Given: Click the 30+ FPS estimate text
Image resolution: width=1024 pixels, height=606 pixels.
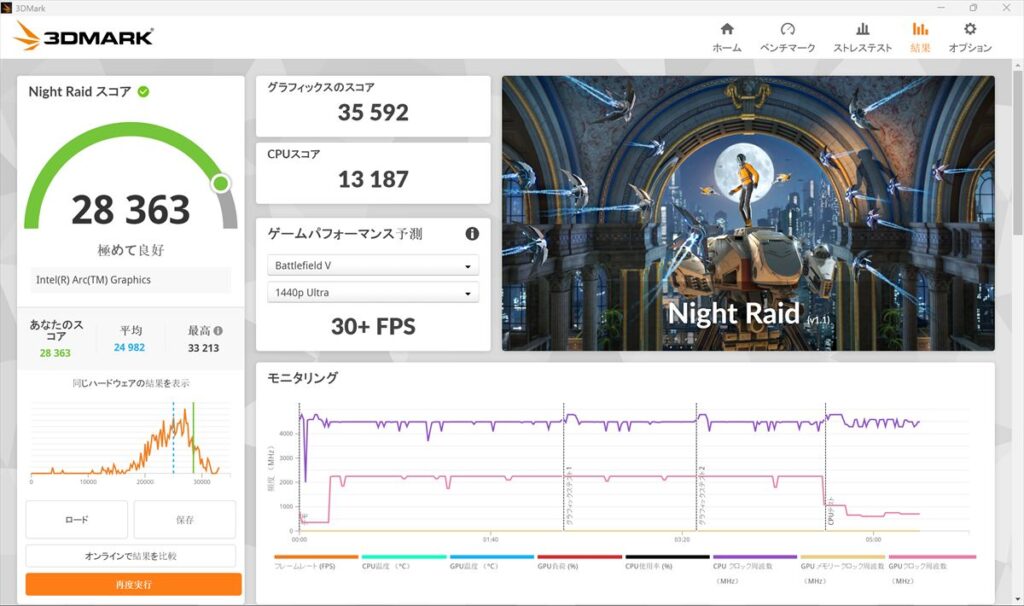Looking at the screenshot, I should [373, 326].
